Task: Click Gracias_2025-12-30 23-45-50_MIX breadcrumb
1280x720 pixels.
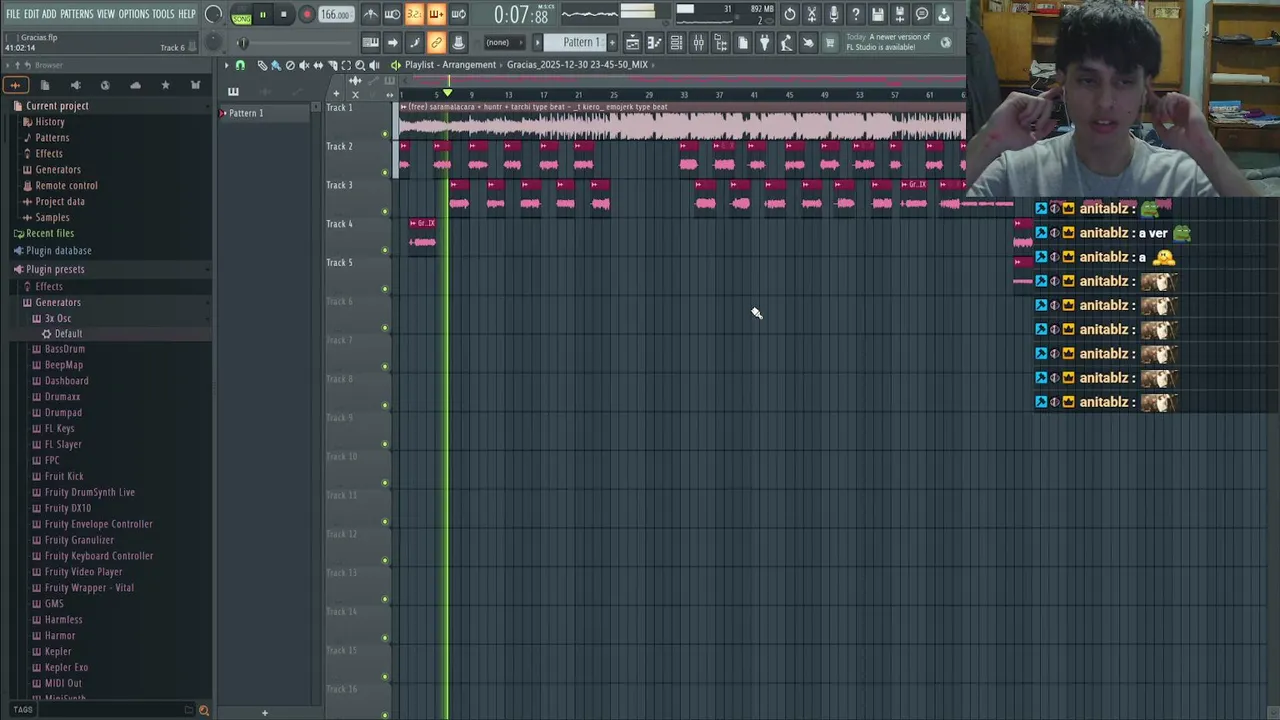Action: pos(577,65)
